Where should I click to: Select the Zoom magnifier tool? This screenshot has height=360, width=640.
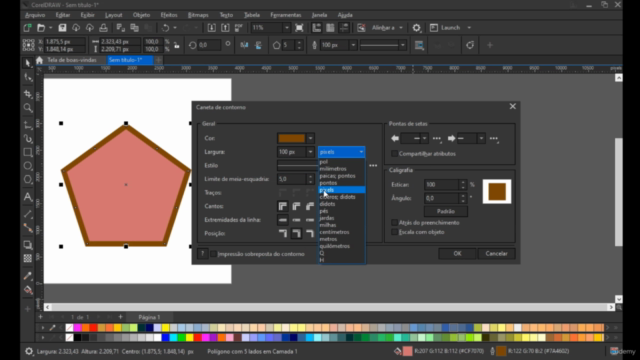coord(28,108)
